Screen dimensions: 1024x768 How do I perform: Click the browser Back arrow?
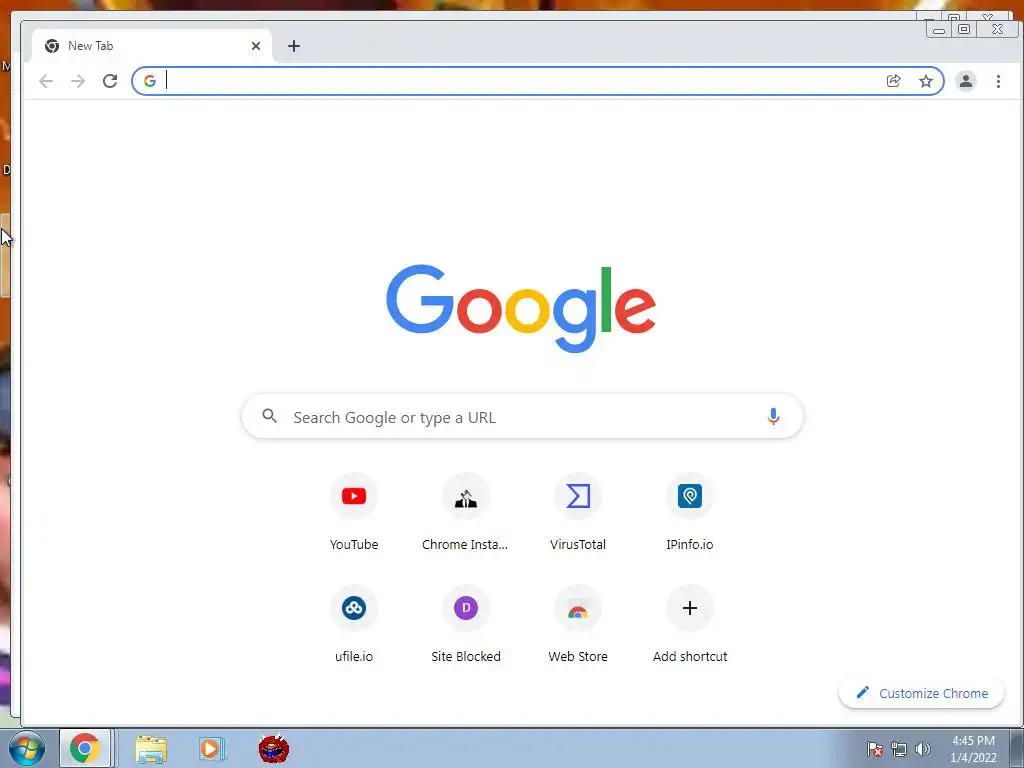tap(46, 81)
